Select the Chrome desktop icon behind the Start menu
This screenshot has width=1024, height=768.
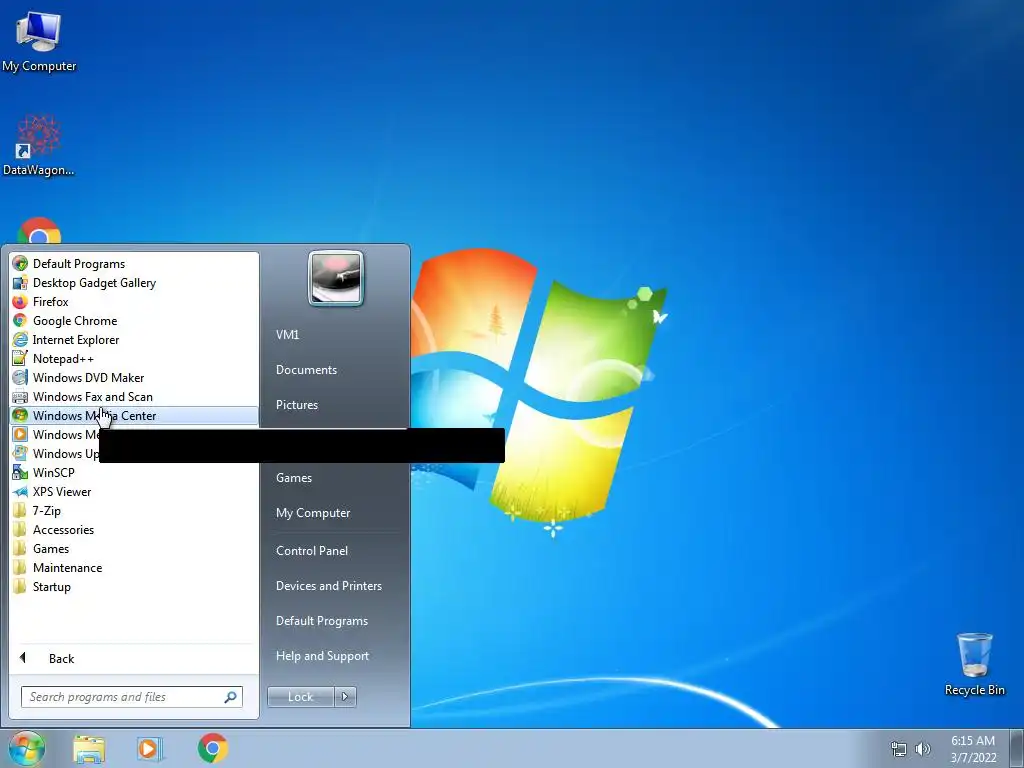[39, 231]
